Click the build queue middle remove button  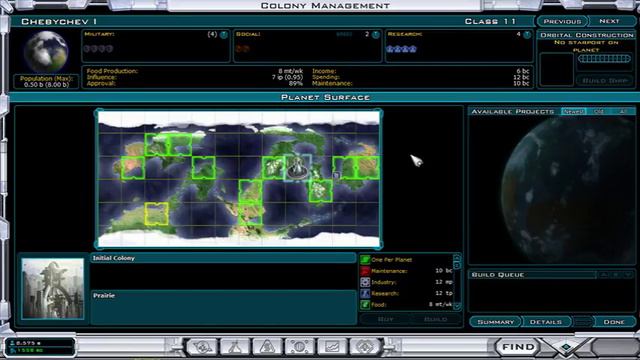616,275
